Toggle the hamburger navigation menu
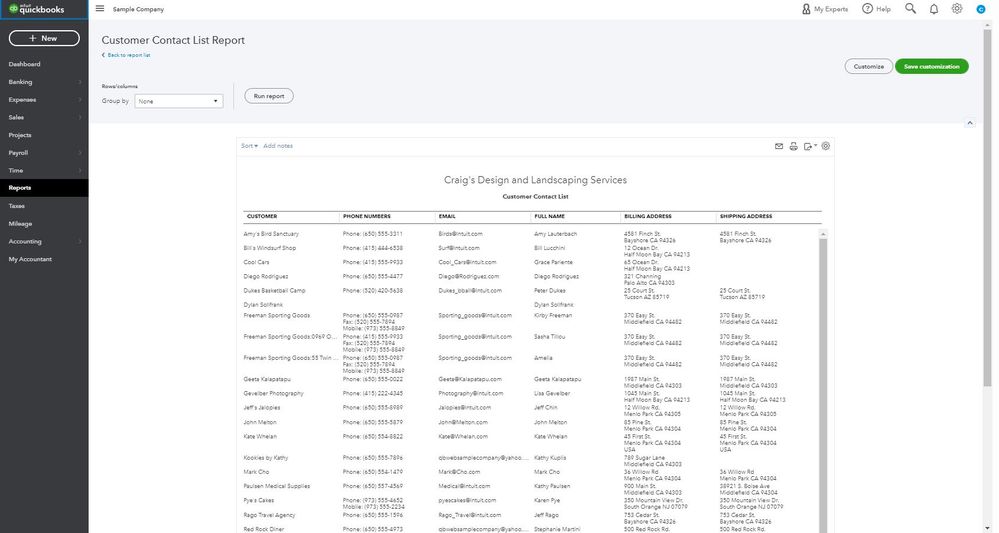 (x=100, y=9)
